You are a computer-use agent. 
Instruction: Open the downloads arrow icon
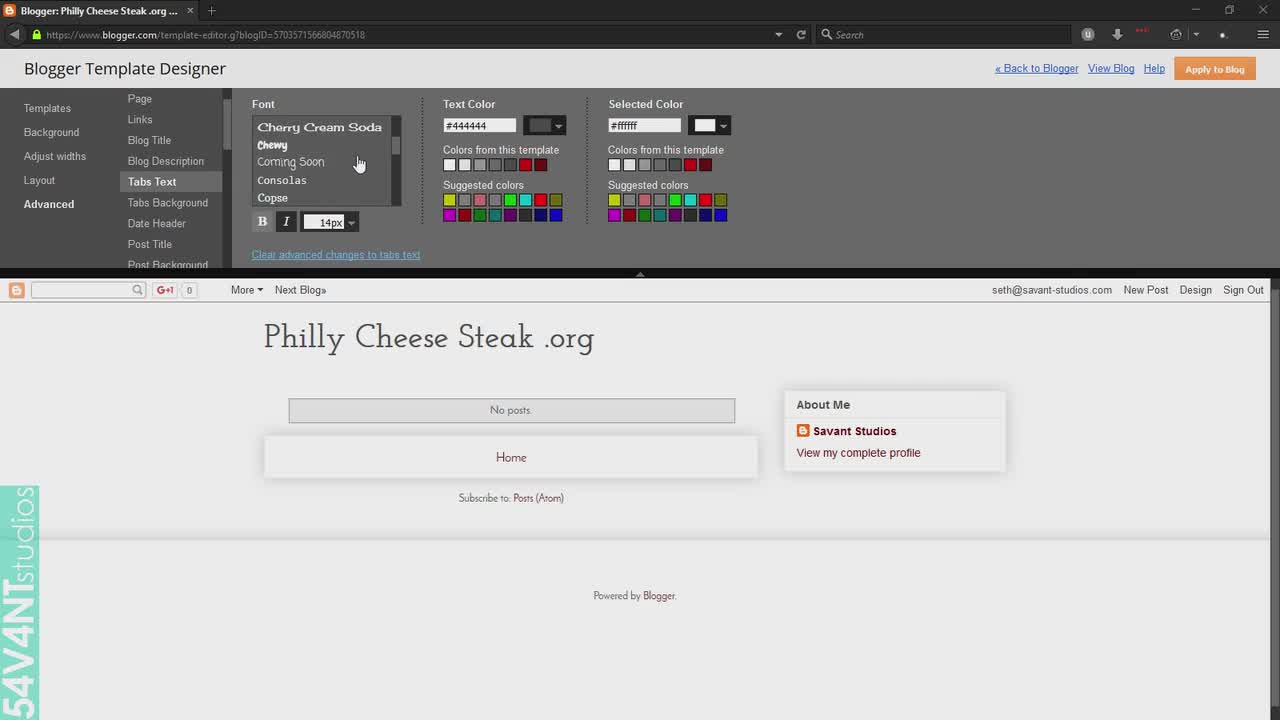click(1117, 34)
